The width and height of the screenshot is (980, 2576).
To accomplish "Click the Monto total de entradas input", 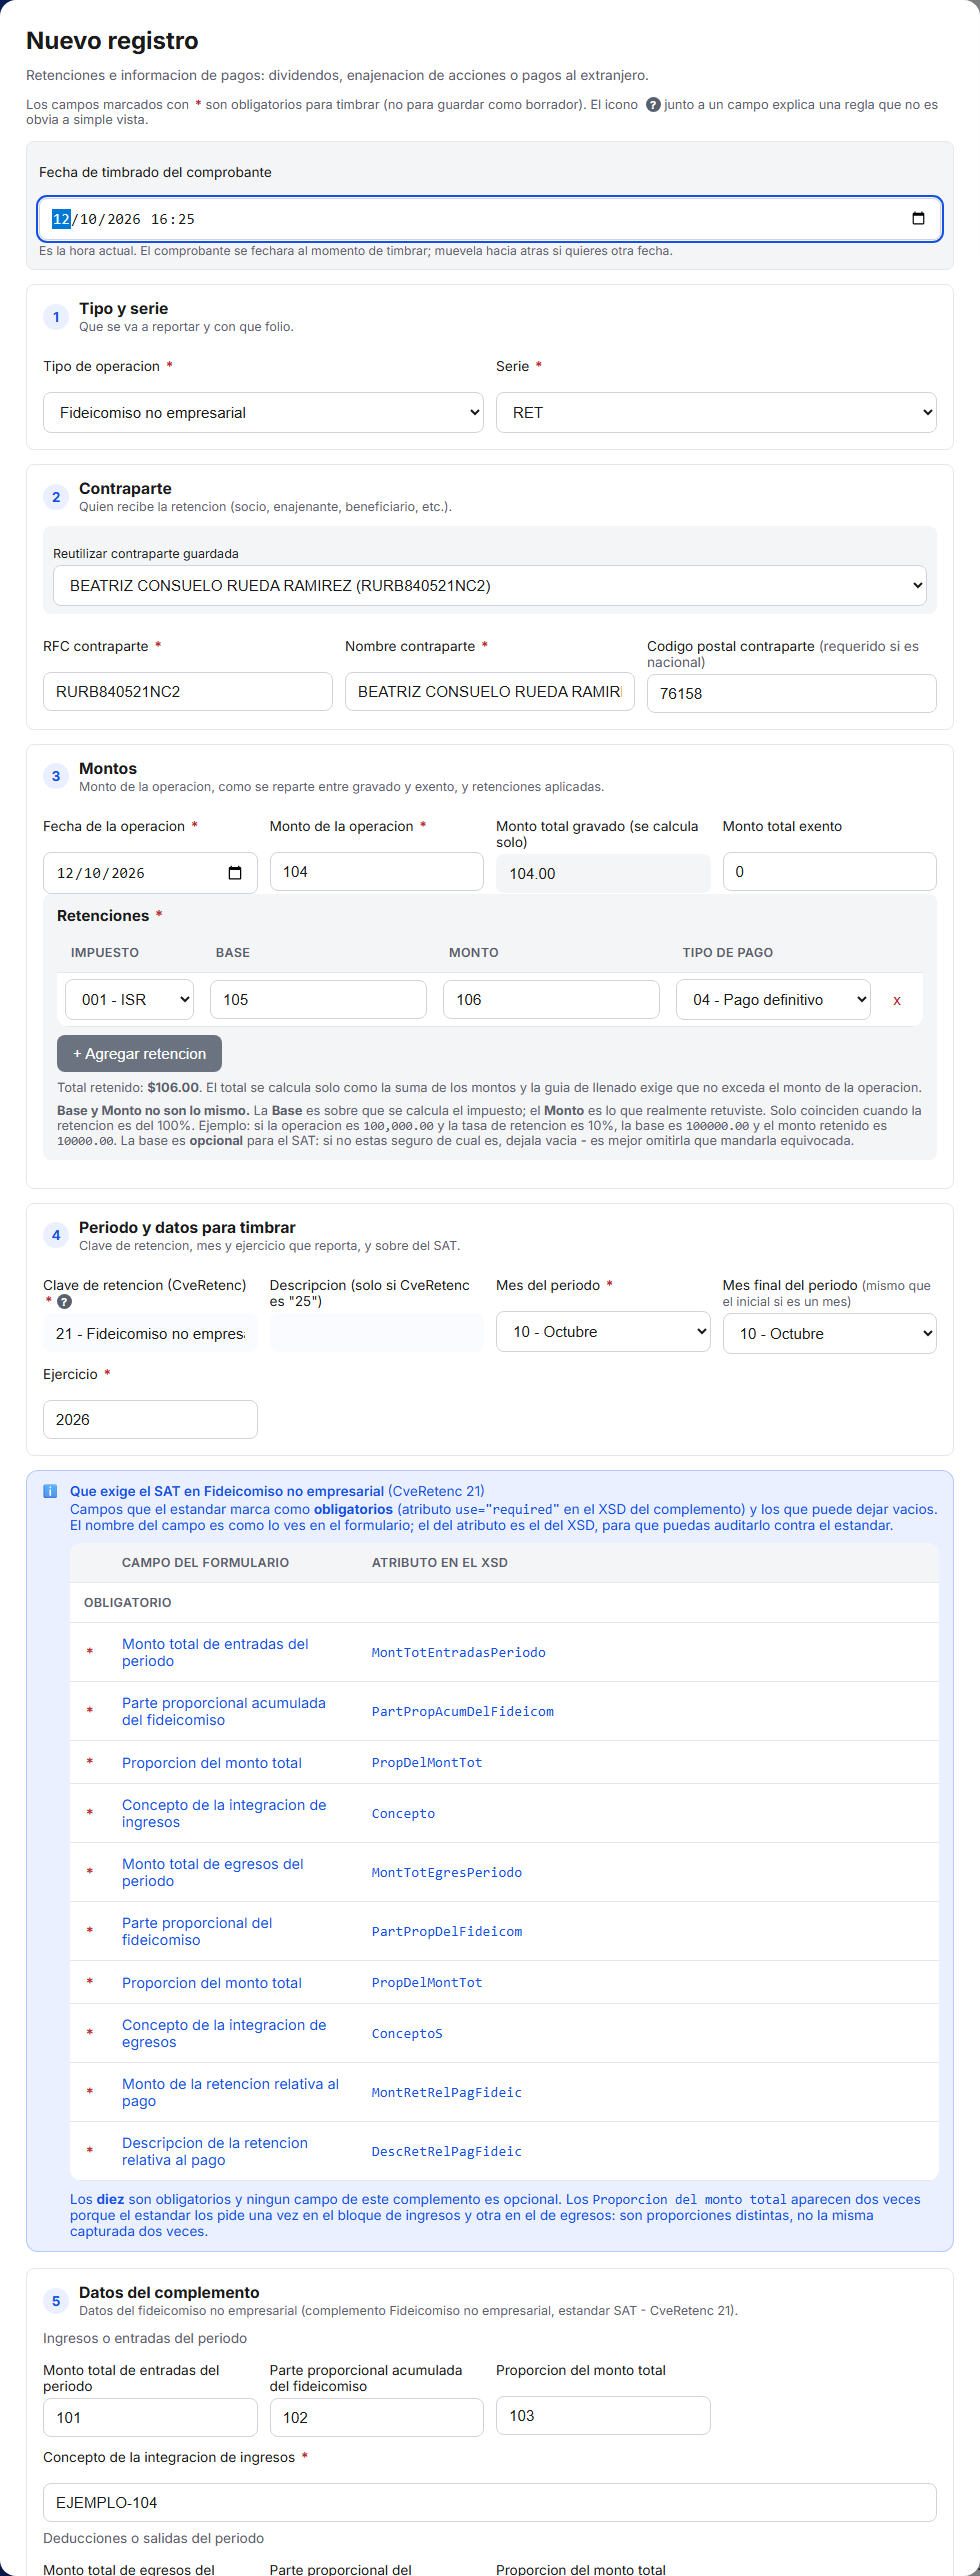I will (x=150, y=2418).
